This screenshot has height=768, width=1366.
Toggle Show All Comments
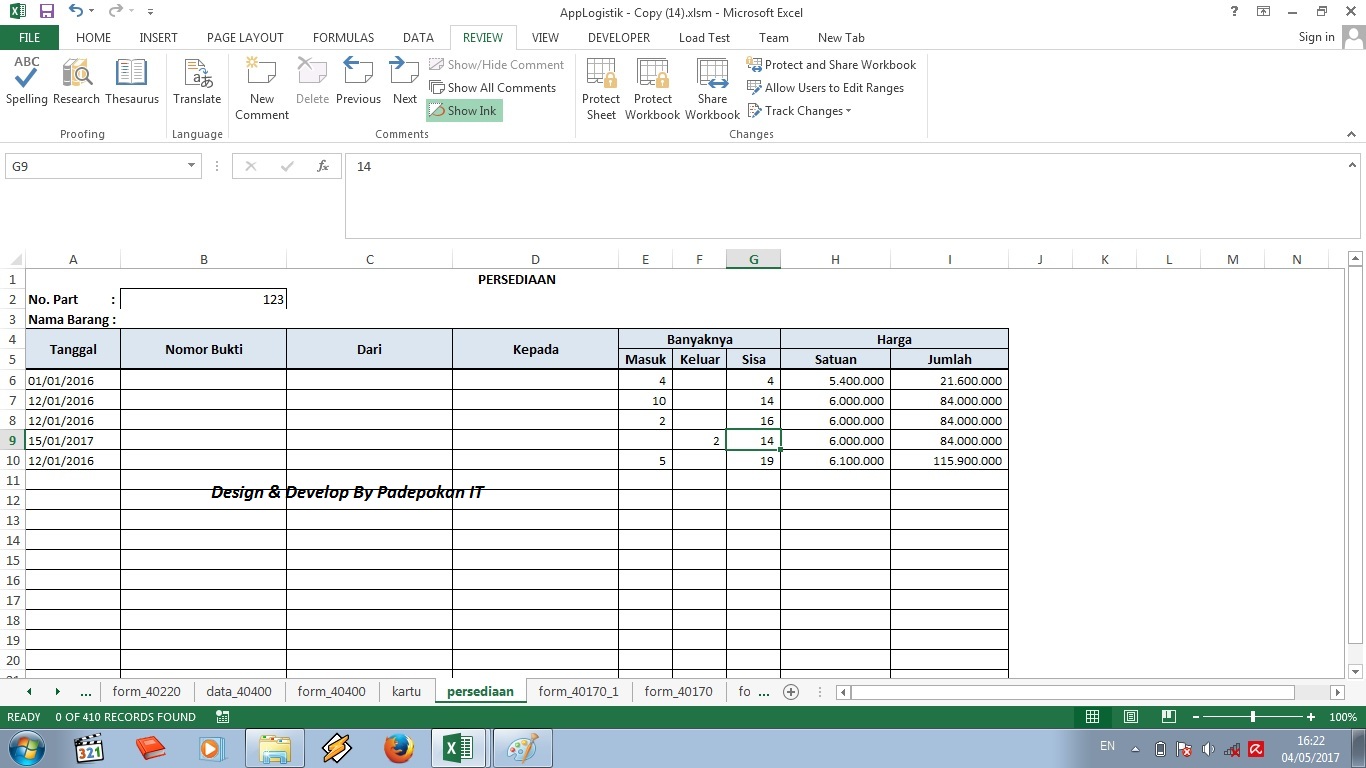coord(493,88)
